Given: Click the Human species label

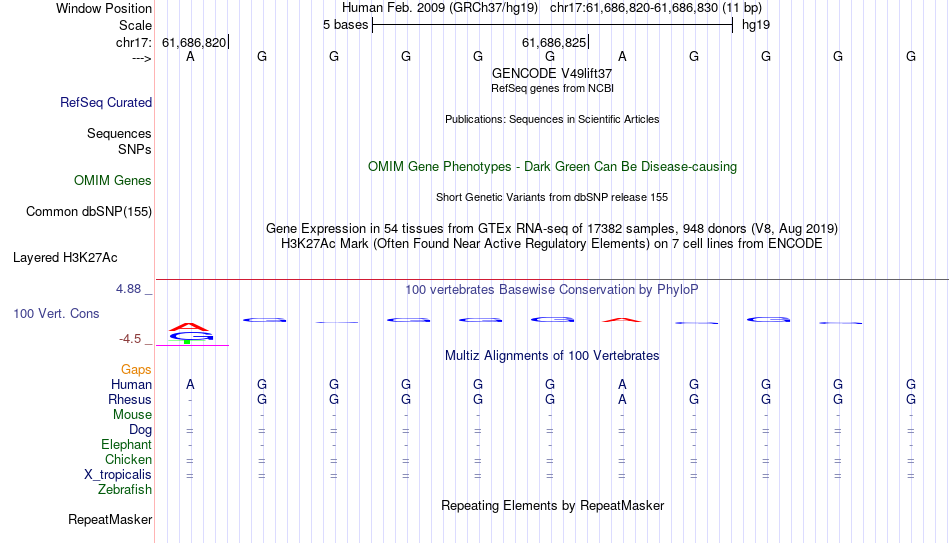Looking at the screenshot, I should 131,385.
